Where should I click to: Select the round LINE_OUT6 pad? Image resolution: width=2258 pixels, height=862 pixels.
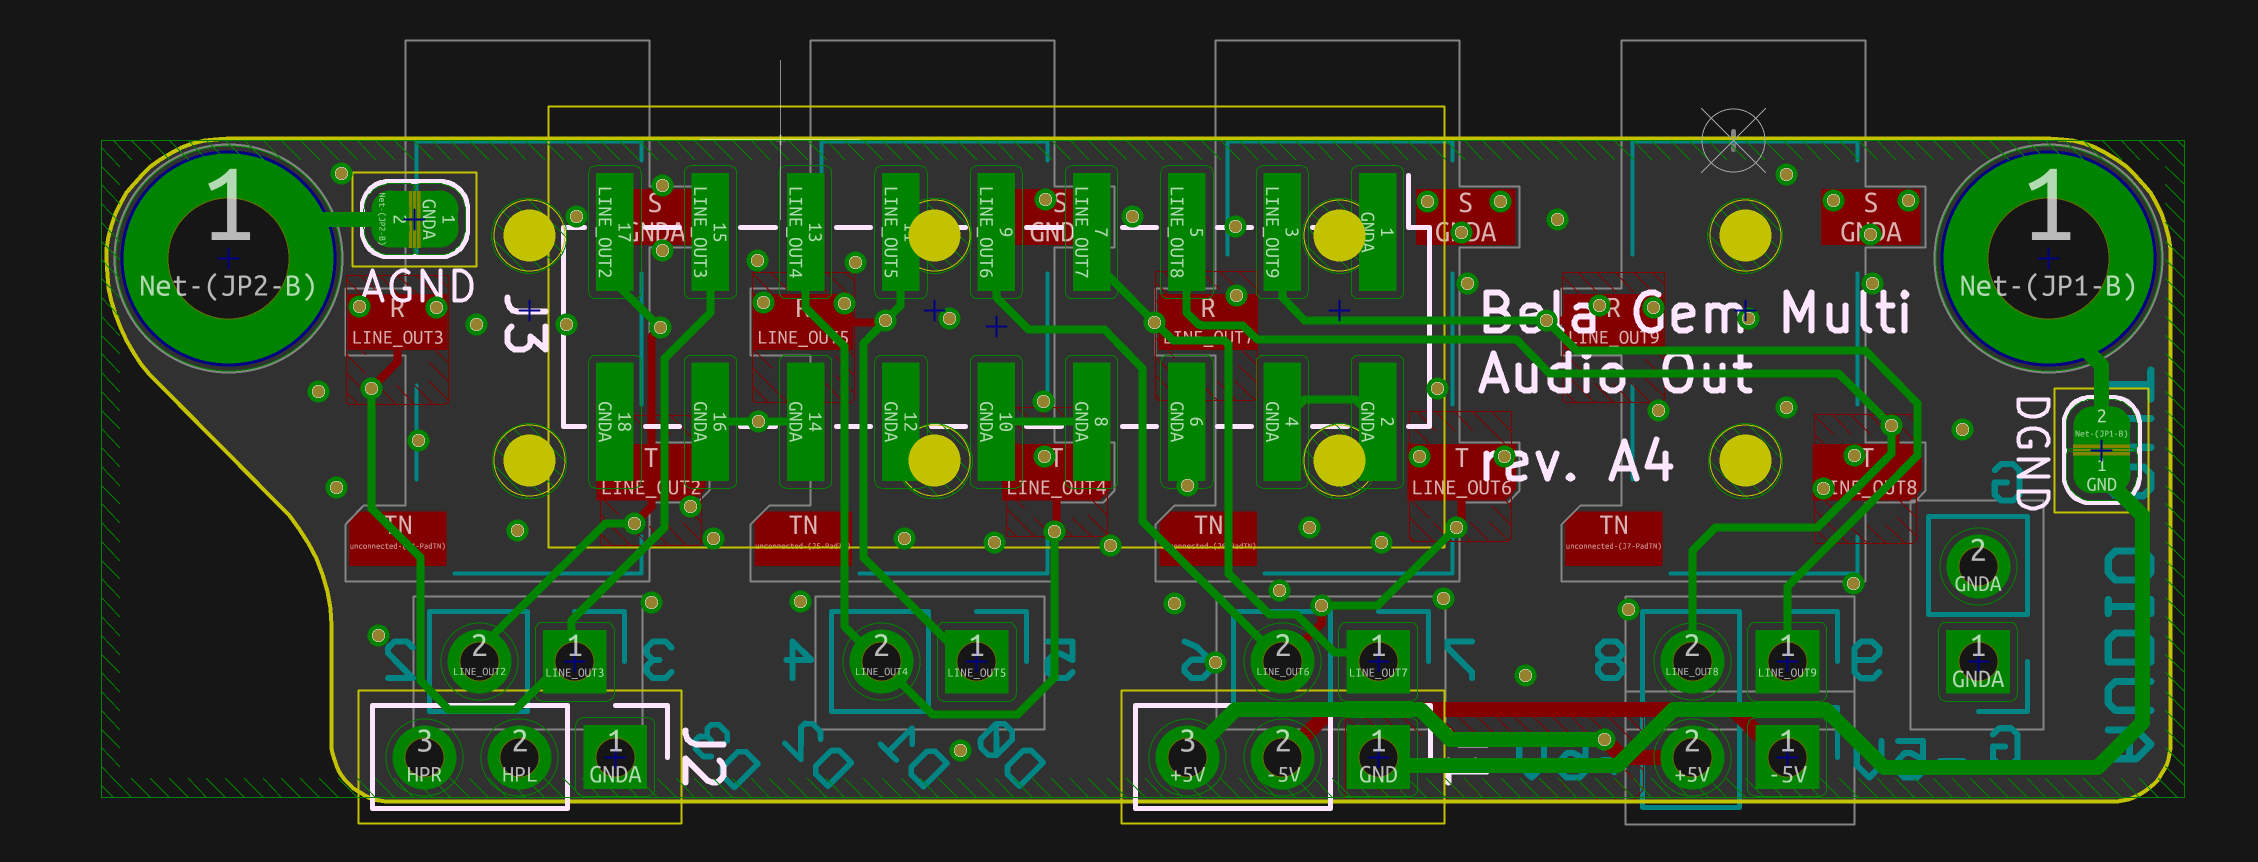tap(1283, 661)
